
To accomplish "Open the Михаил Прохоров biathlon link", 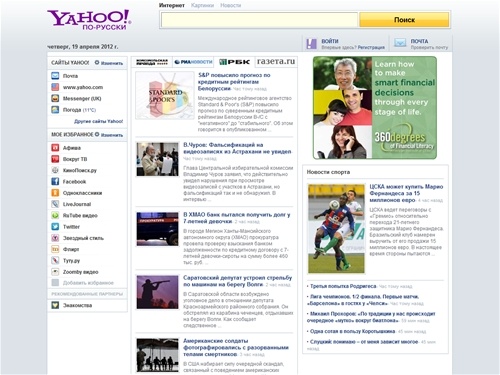I will (371, 317).
